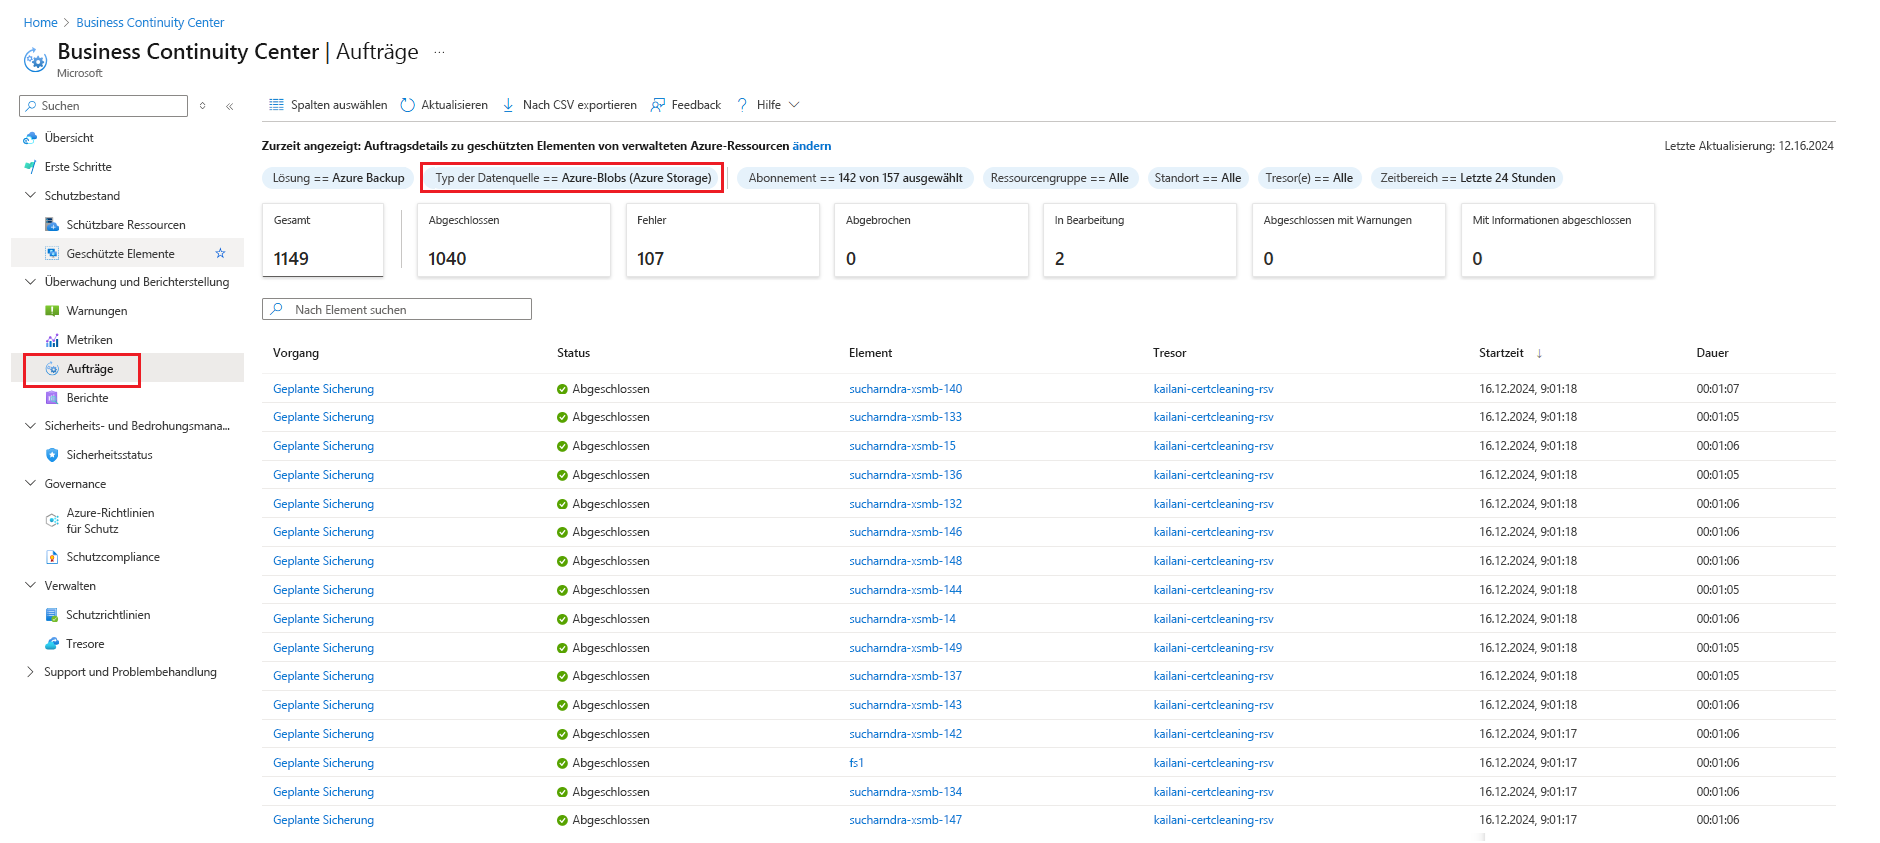Click the Tresore cloud icon
This screenshot has width=1880, height=843.
tap(52, 644)
